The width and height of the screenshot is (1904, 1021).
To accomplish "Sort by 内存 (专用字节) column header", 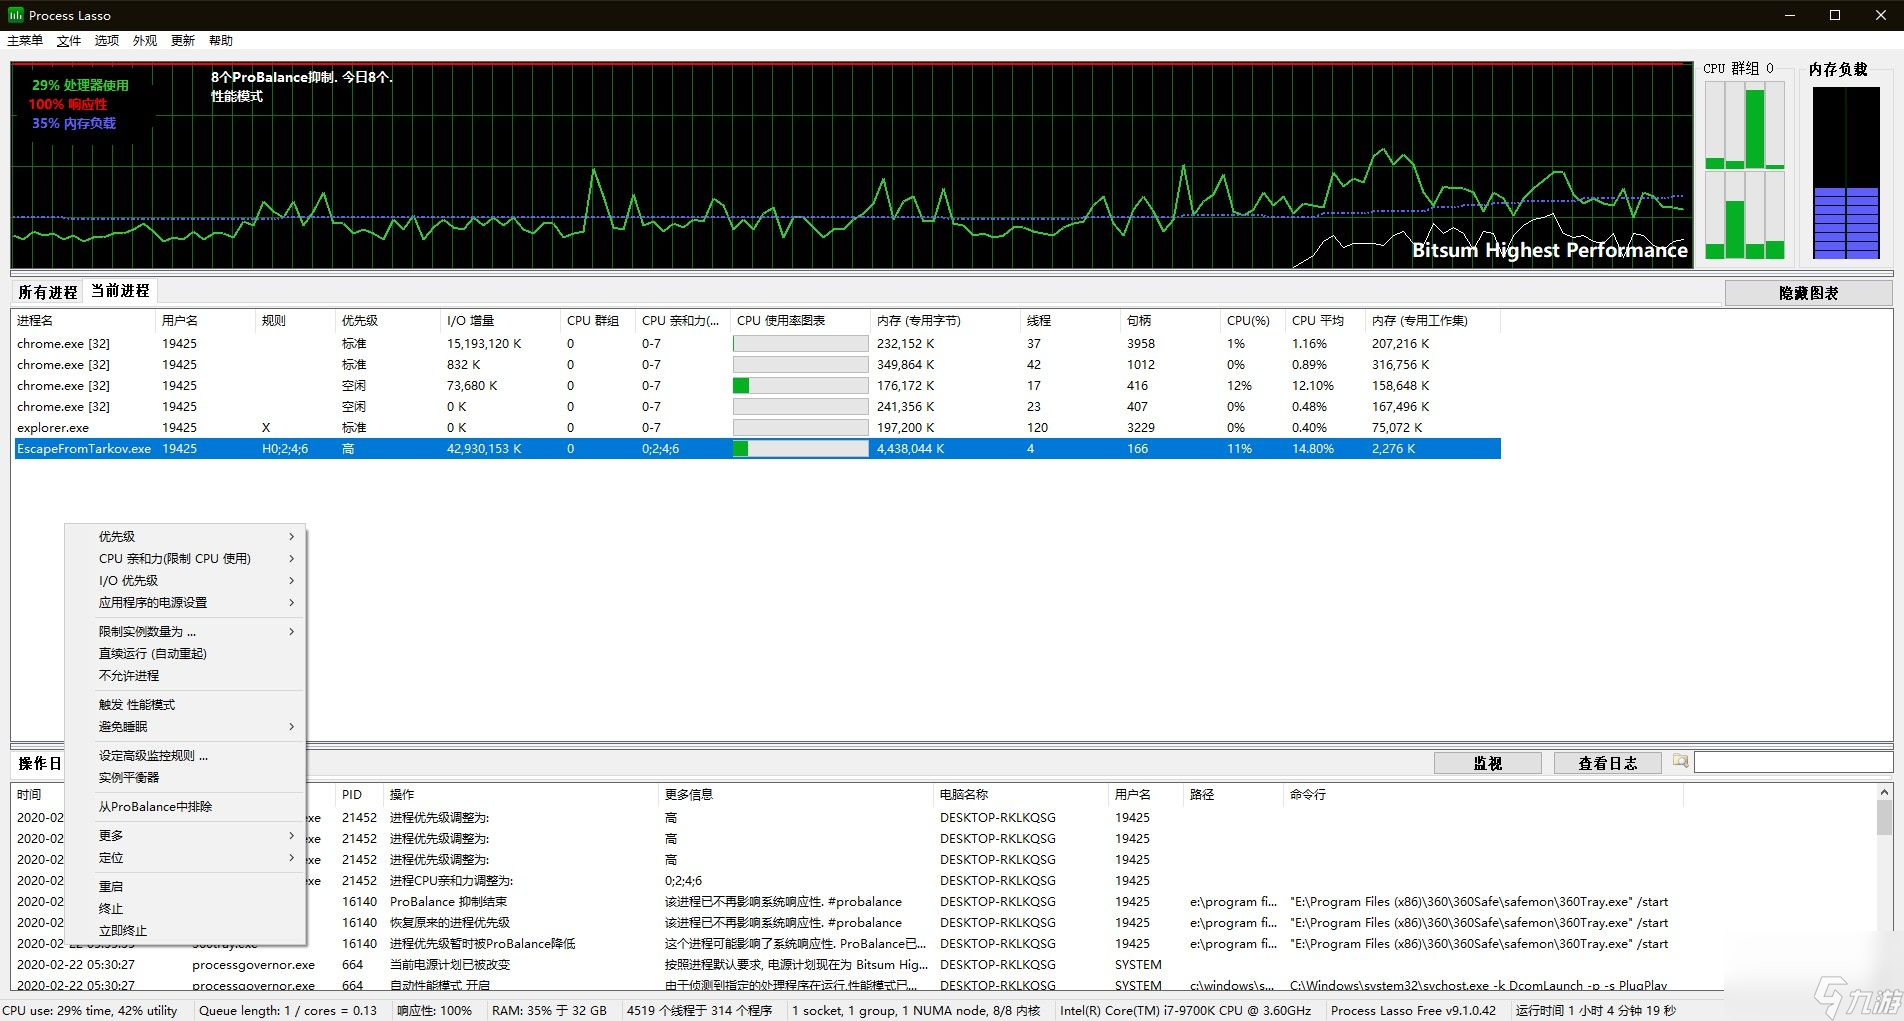I will coord(947,321).
